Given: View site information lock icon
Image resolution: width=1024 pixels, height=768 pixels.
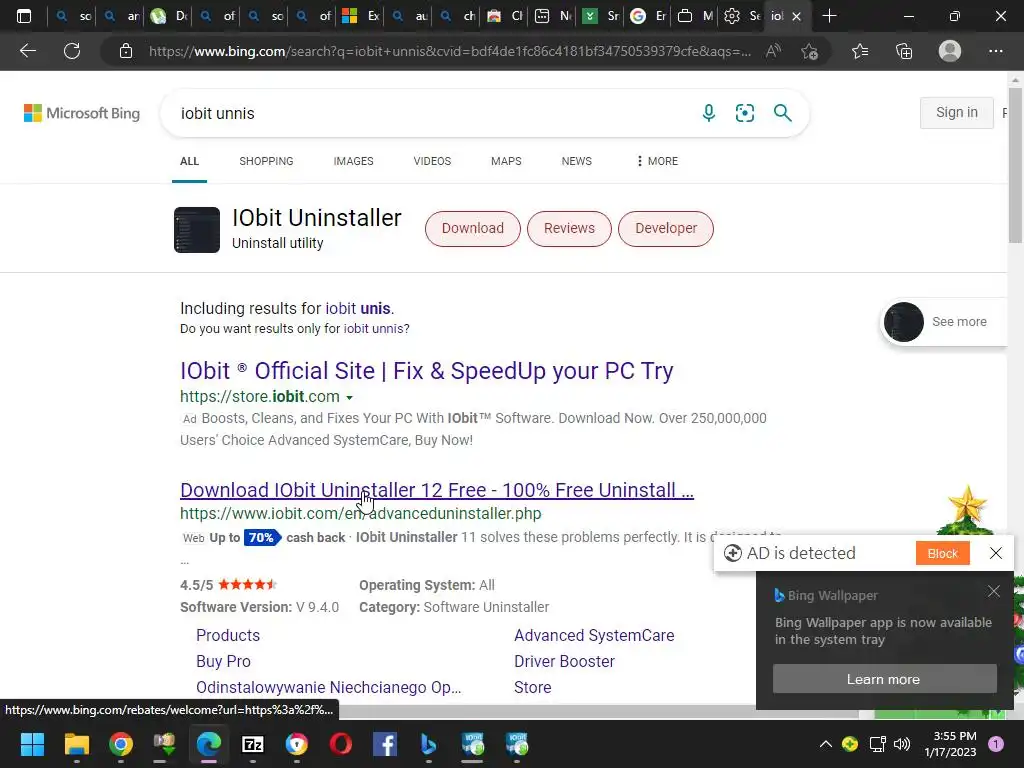Looking at the screenshot, I should point(125,51).
